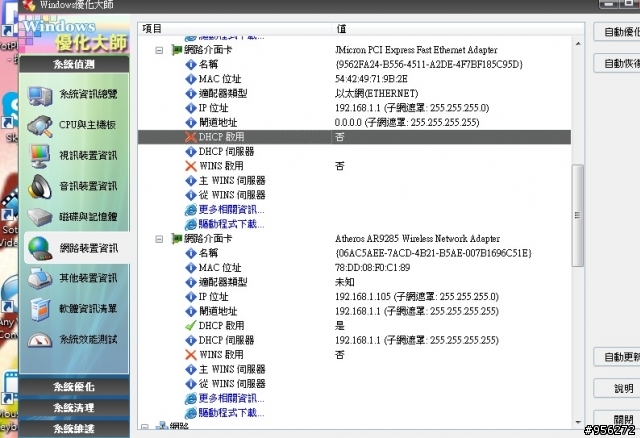Viewport: 640px width, 438px height.
Task: Switch to 系統偵測 section tab
Action: point(74,64)
